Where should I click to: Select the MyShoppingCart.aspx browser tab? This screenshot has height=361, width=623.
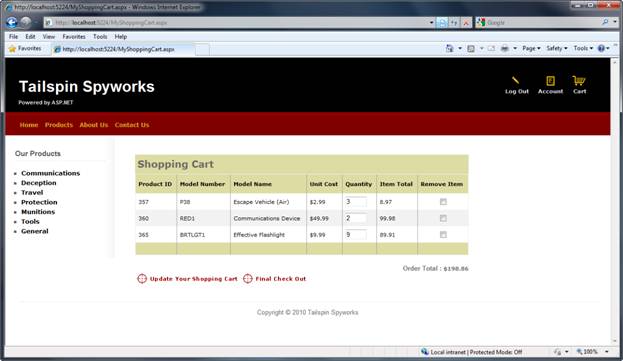pyautogui.click(x=122, y=49)
